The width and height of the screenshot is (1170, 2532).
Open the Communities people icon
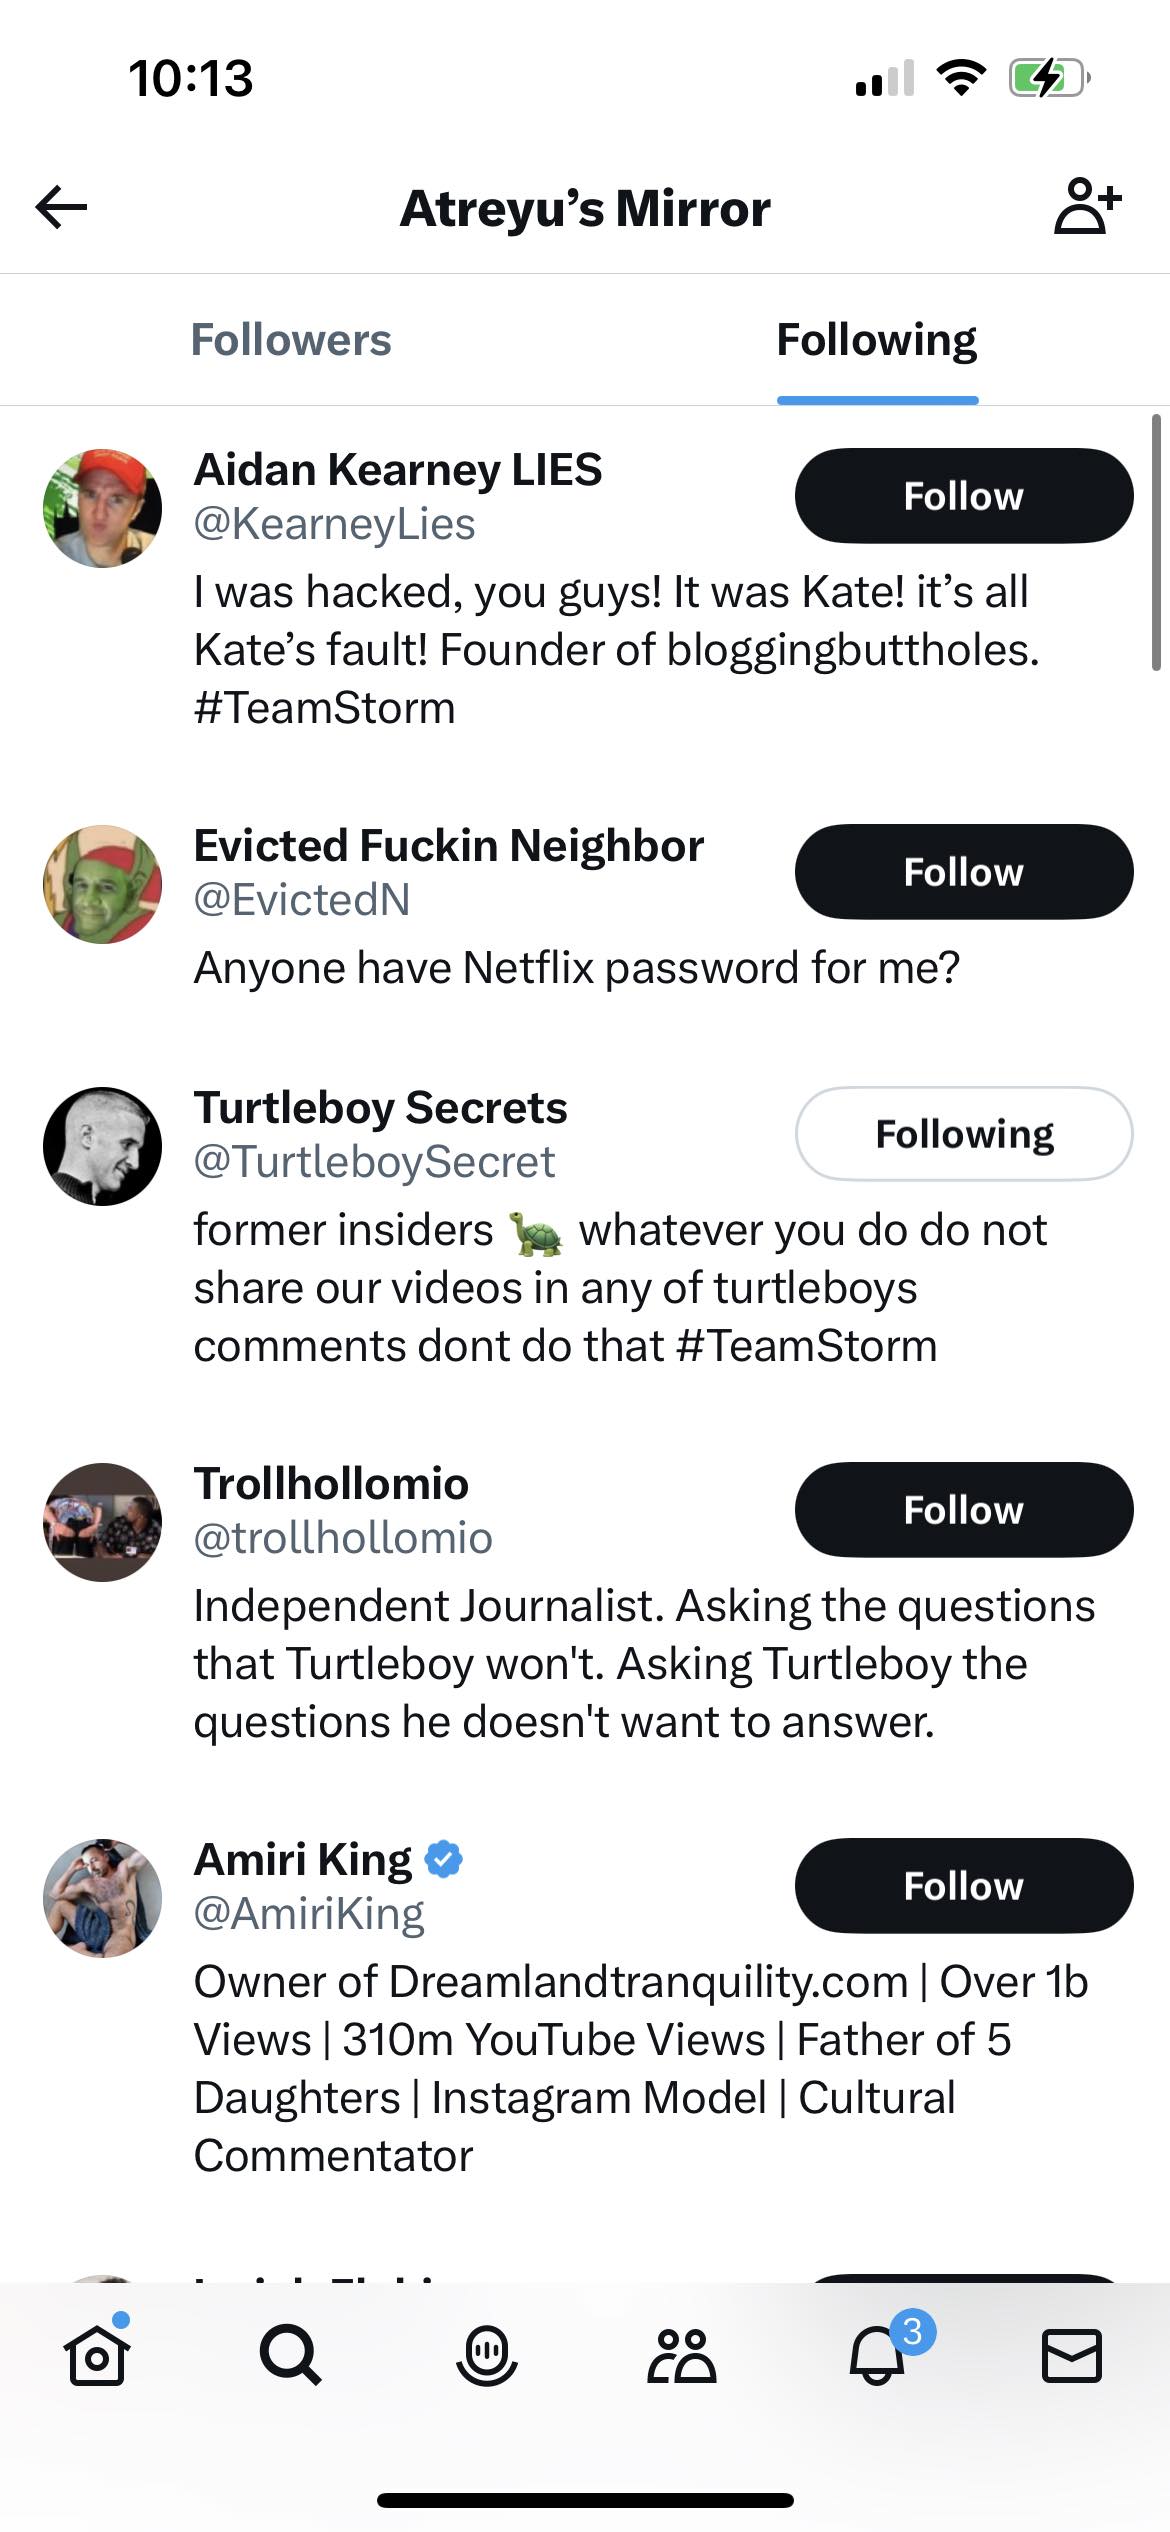click(681, 2354)
